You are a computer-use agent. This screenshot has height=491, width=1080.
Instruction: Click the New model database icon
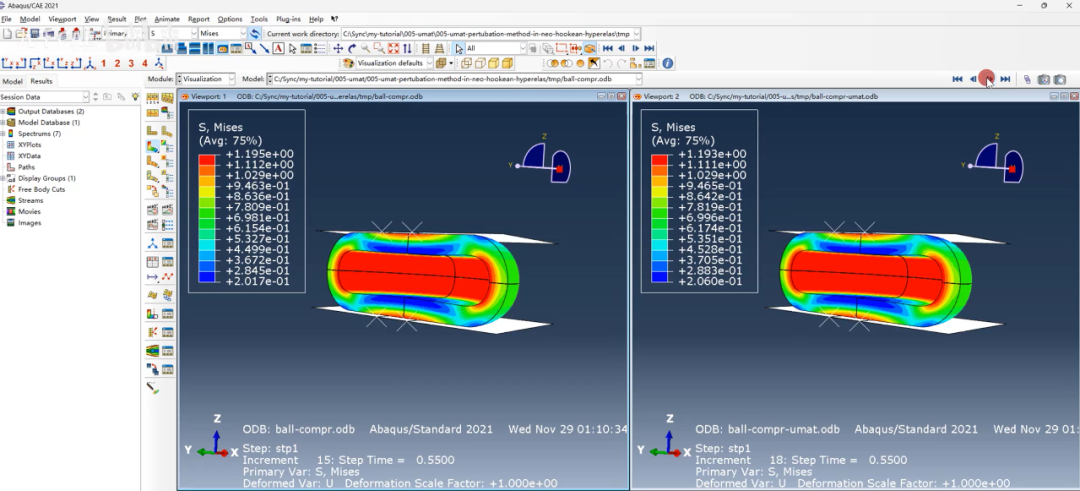click(x=7, y=33)
